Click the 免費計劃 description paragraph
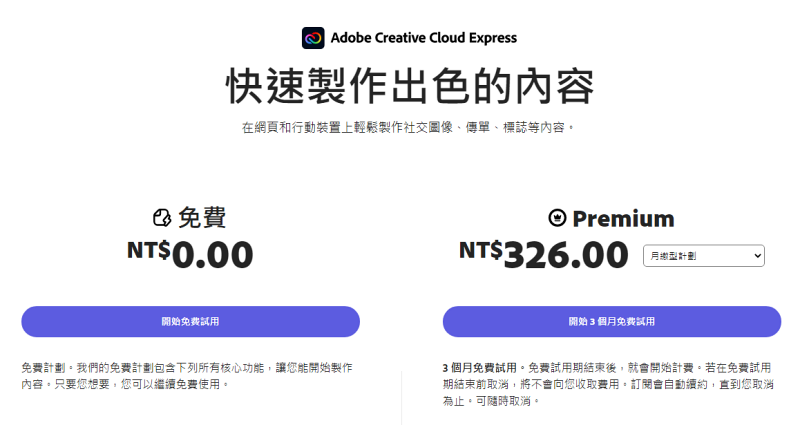This screenshot has height=425, width=800. pos(187,376)
